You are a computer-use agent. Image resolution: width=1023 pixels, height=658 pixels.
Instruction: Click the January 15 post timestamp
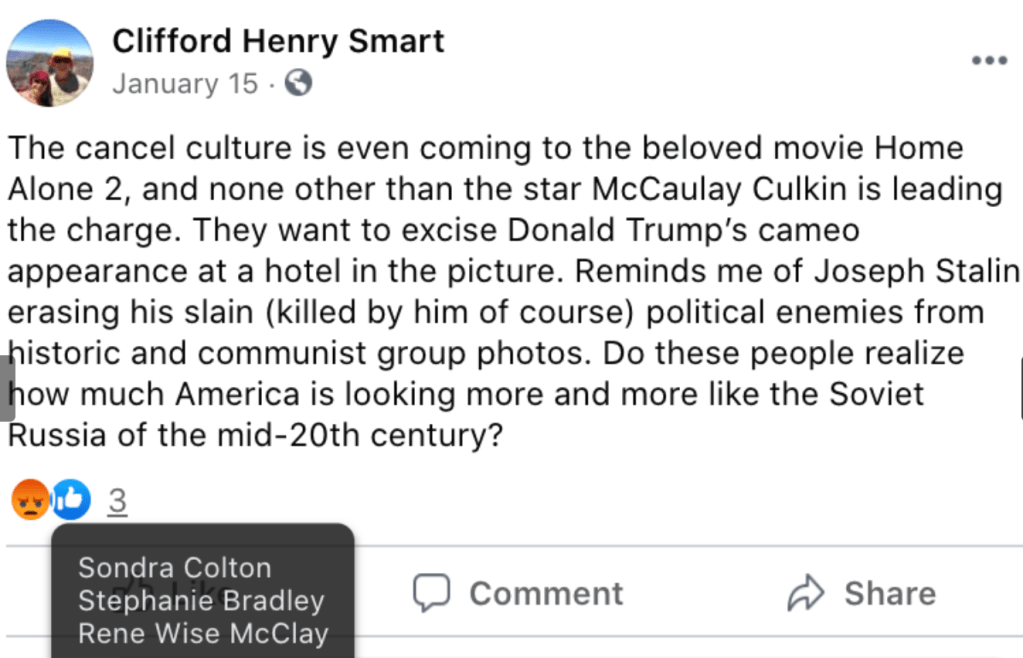click(x=185, y=84)
